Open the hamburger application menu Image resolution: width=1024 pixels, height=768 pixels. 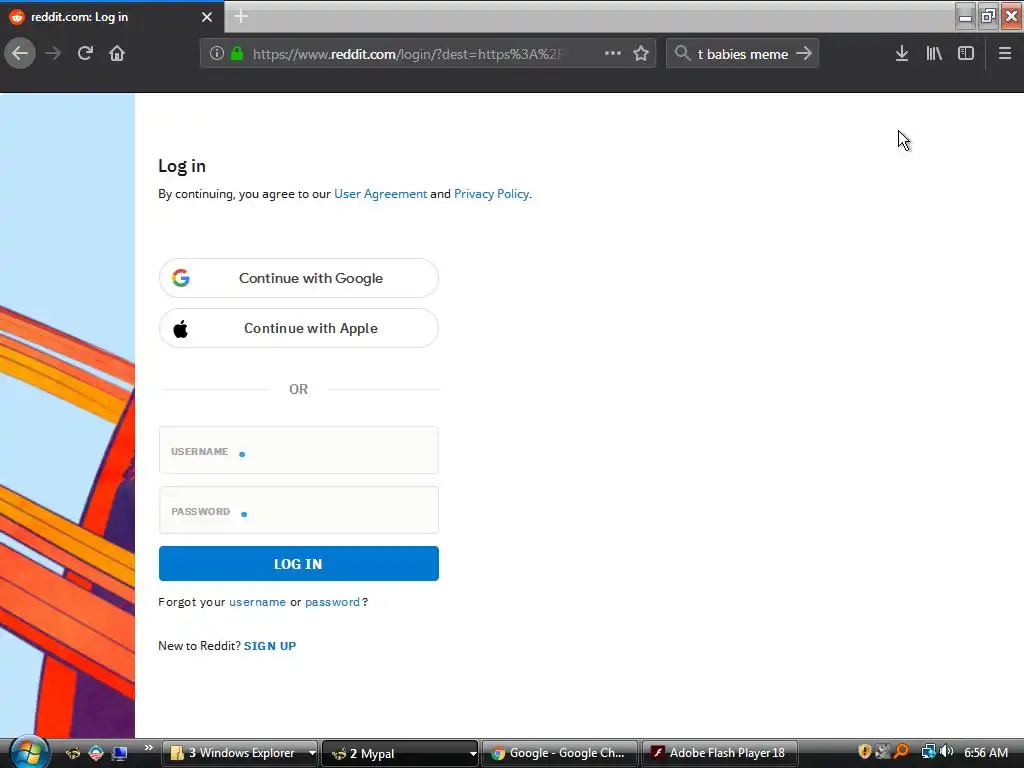tap(1005, 54)
